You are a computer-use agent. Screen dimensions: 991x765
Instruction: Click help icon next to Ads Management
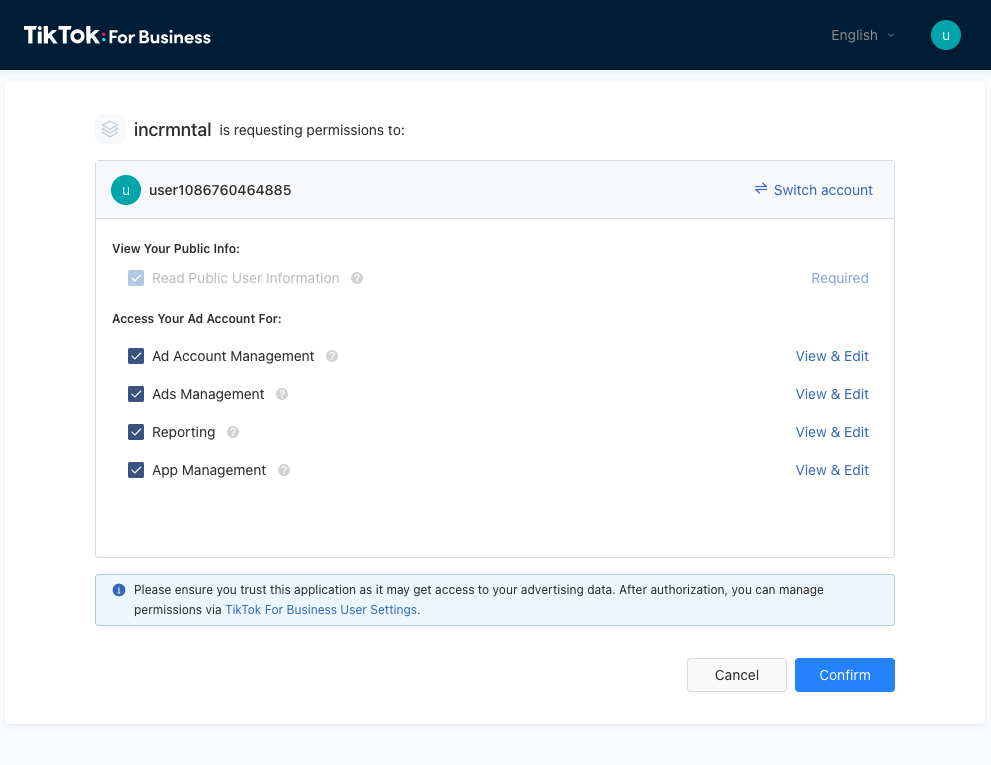(282, 395)
